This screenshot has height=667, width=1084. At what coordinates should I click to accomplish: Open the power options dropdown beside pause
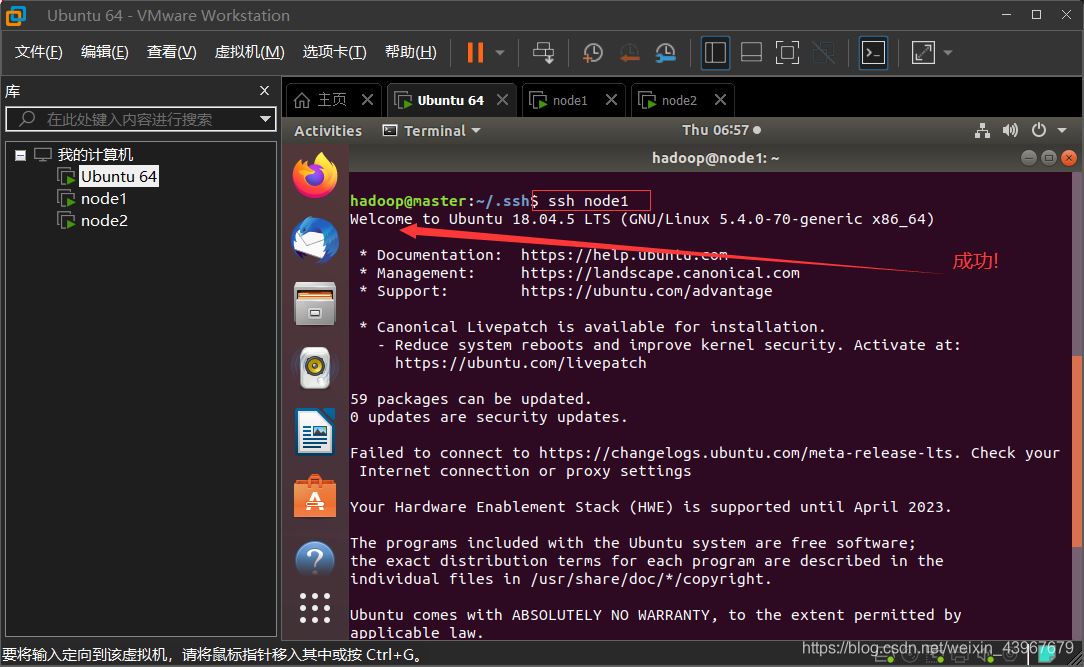pyautogui.click(x=500, y=52)
